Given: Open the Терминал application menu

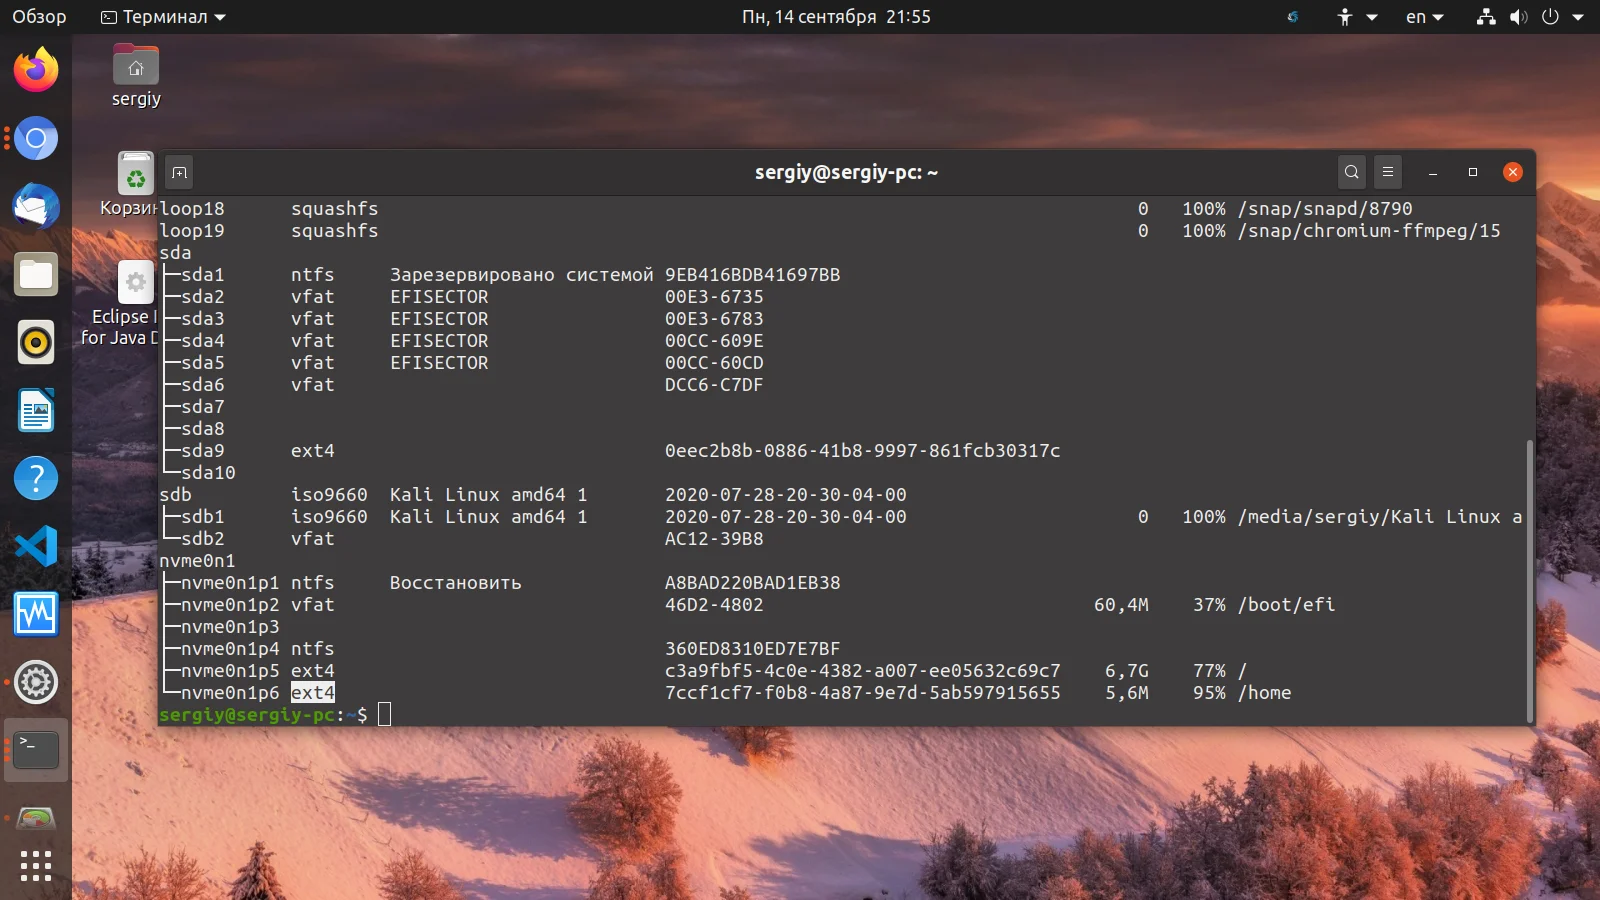Looking at the screenshot, I should pos(164,17).
